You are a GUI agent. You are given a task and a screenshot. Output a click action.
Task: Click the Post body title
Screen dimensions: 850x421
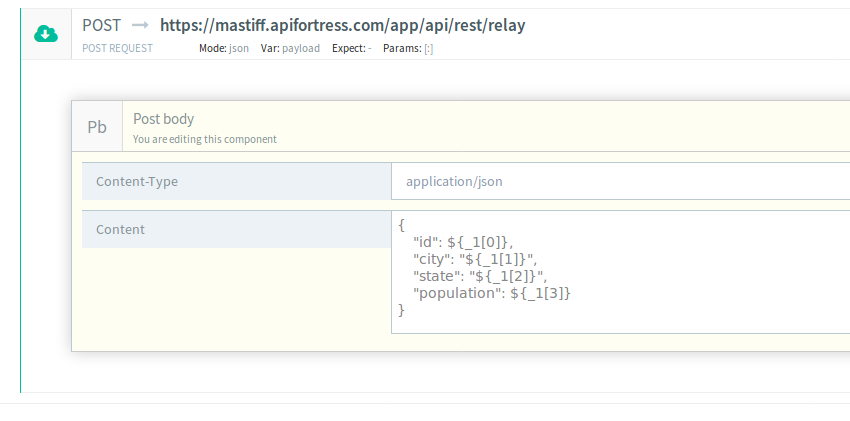[163, 119]
